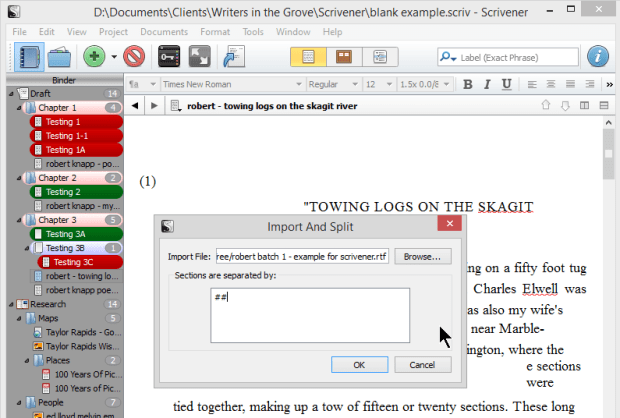Select Testing 3C in the Binder
Screen dimensions: 620x418
click(x=80, y=262)
